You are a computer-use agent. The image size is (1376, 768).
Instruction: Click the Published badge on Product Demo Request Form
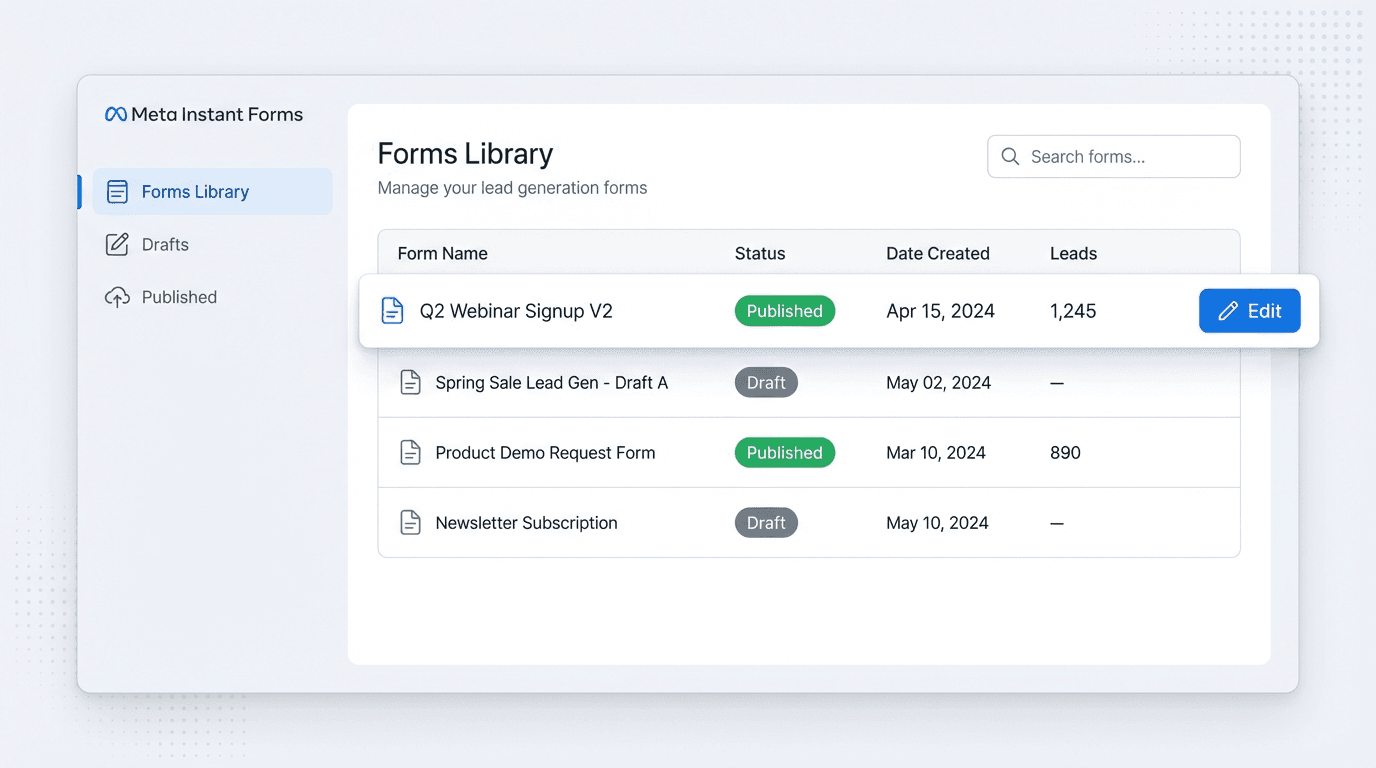tap(784, 452)
